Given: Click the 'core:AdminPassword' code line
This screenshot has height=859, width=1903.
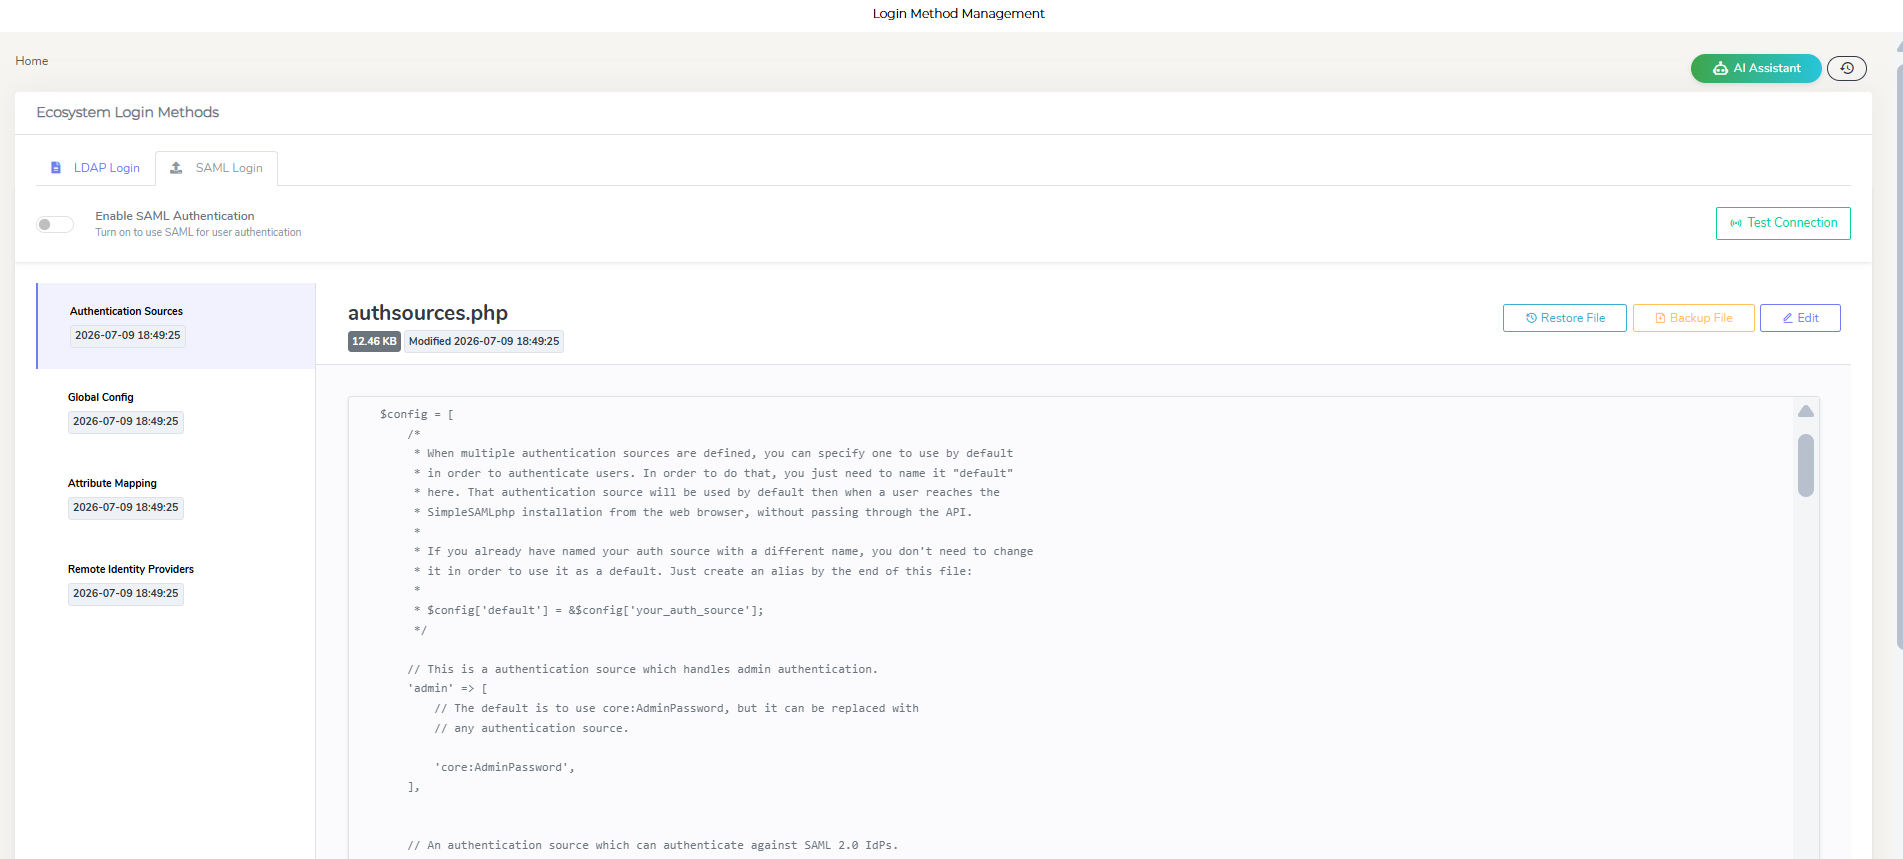Looking at the screenshot, I should (504, 767).
